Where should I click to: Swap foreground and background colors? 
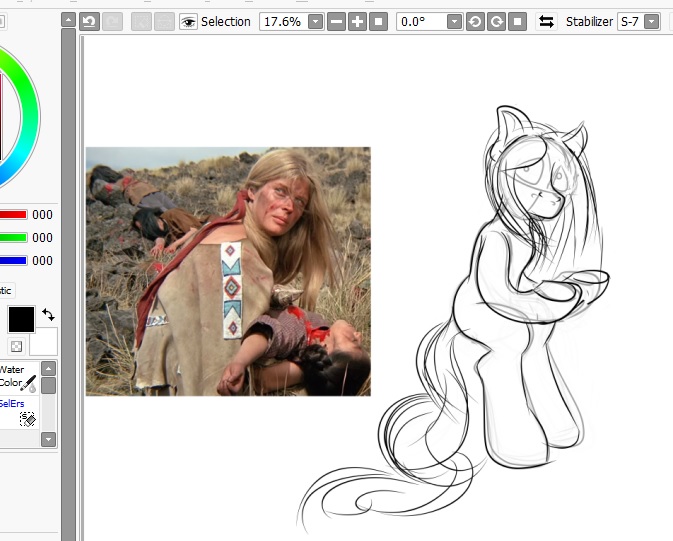point(49,315)
